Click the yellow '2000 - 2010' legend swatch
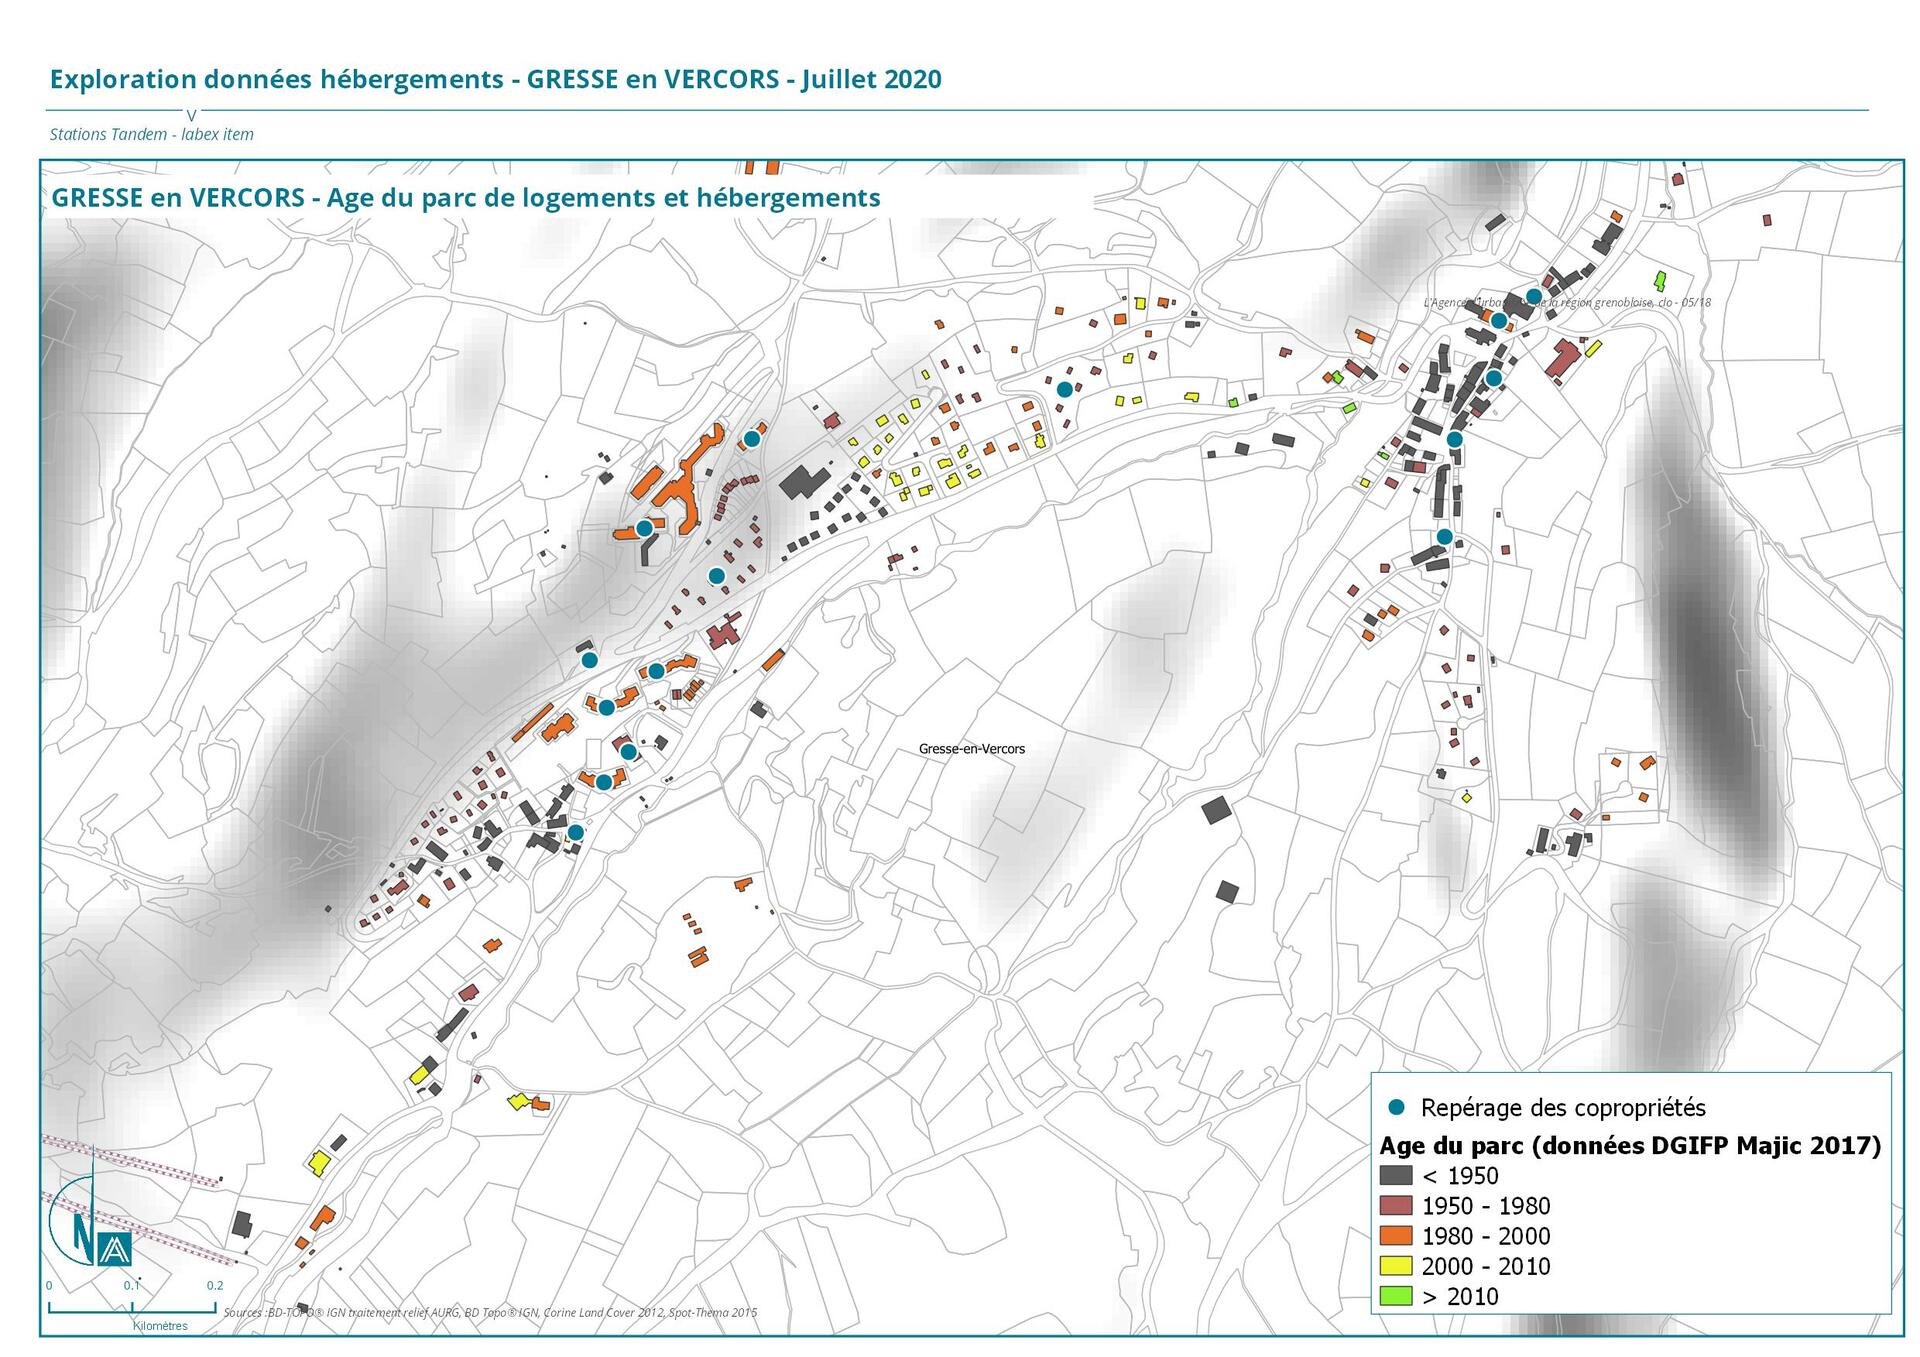 pyautogui.click(x=1396, y=1266)
